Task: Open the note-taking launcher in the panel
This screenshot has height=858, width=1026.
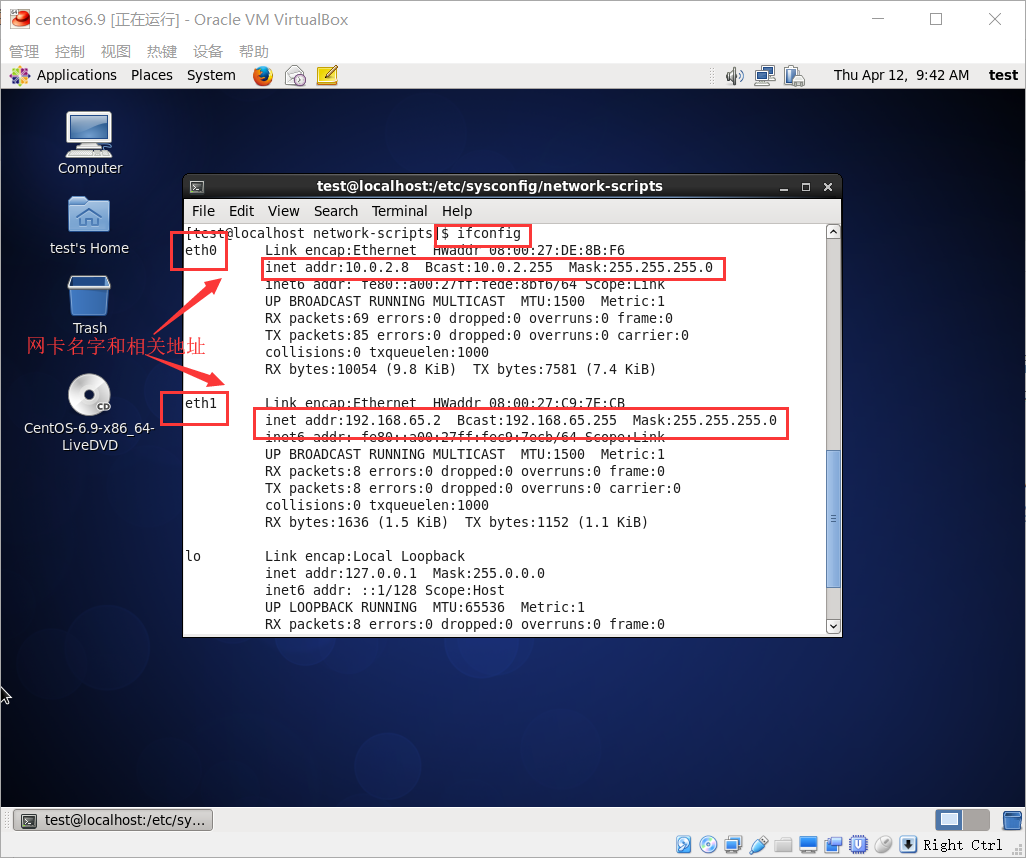Action: pos(327,76)
